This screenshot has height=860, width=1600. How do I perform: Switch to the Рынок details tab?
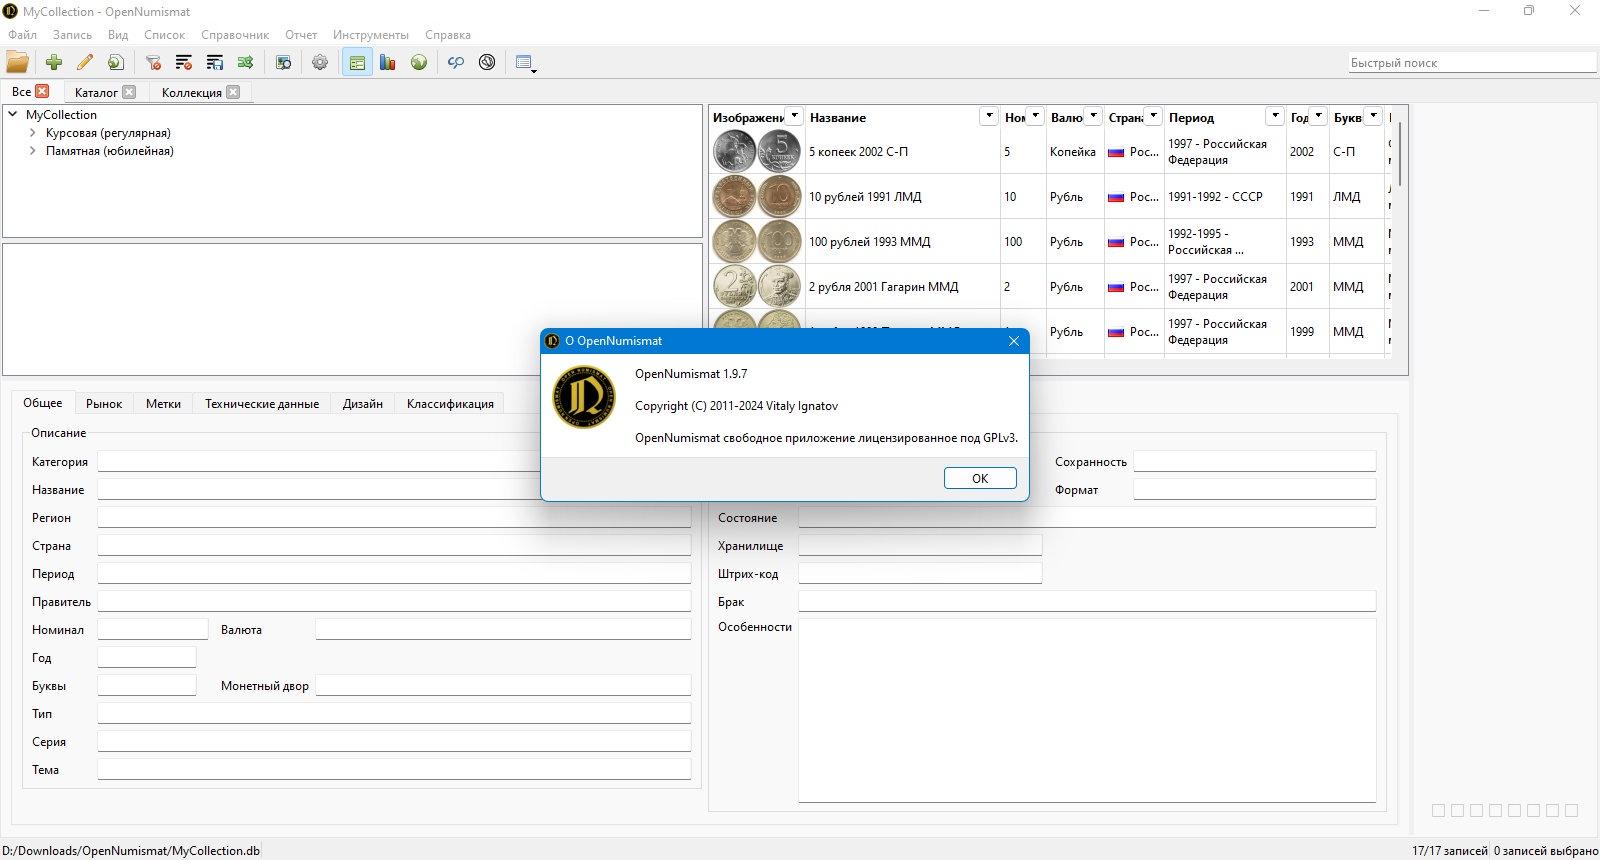pos(104,403)
